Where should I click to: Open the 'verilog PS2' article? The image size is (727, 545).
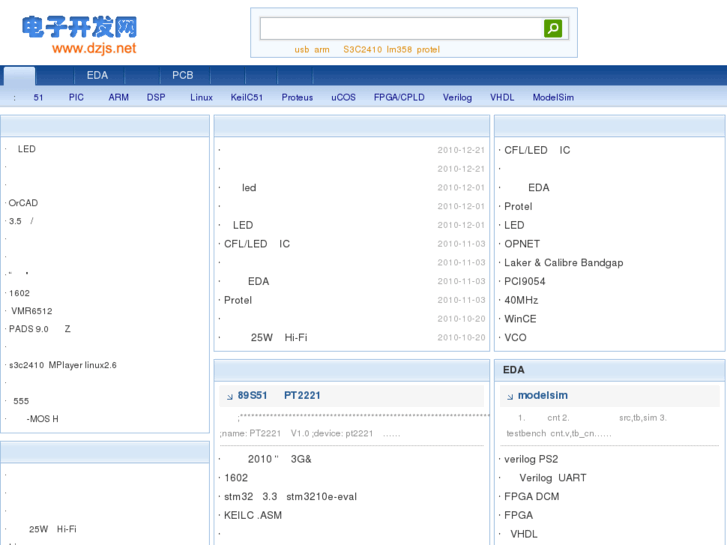pos(531,459)
